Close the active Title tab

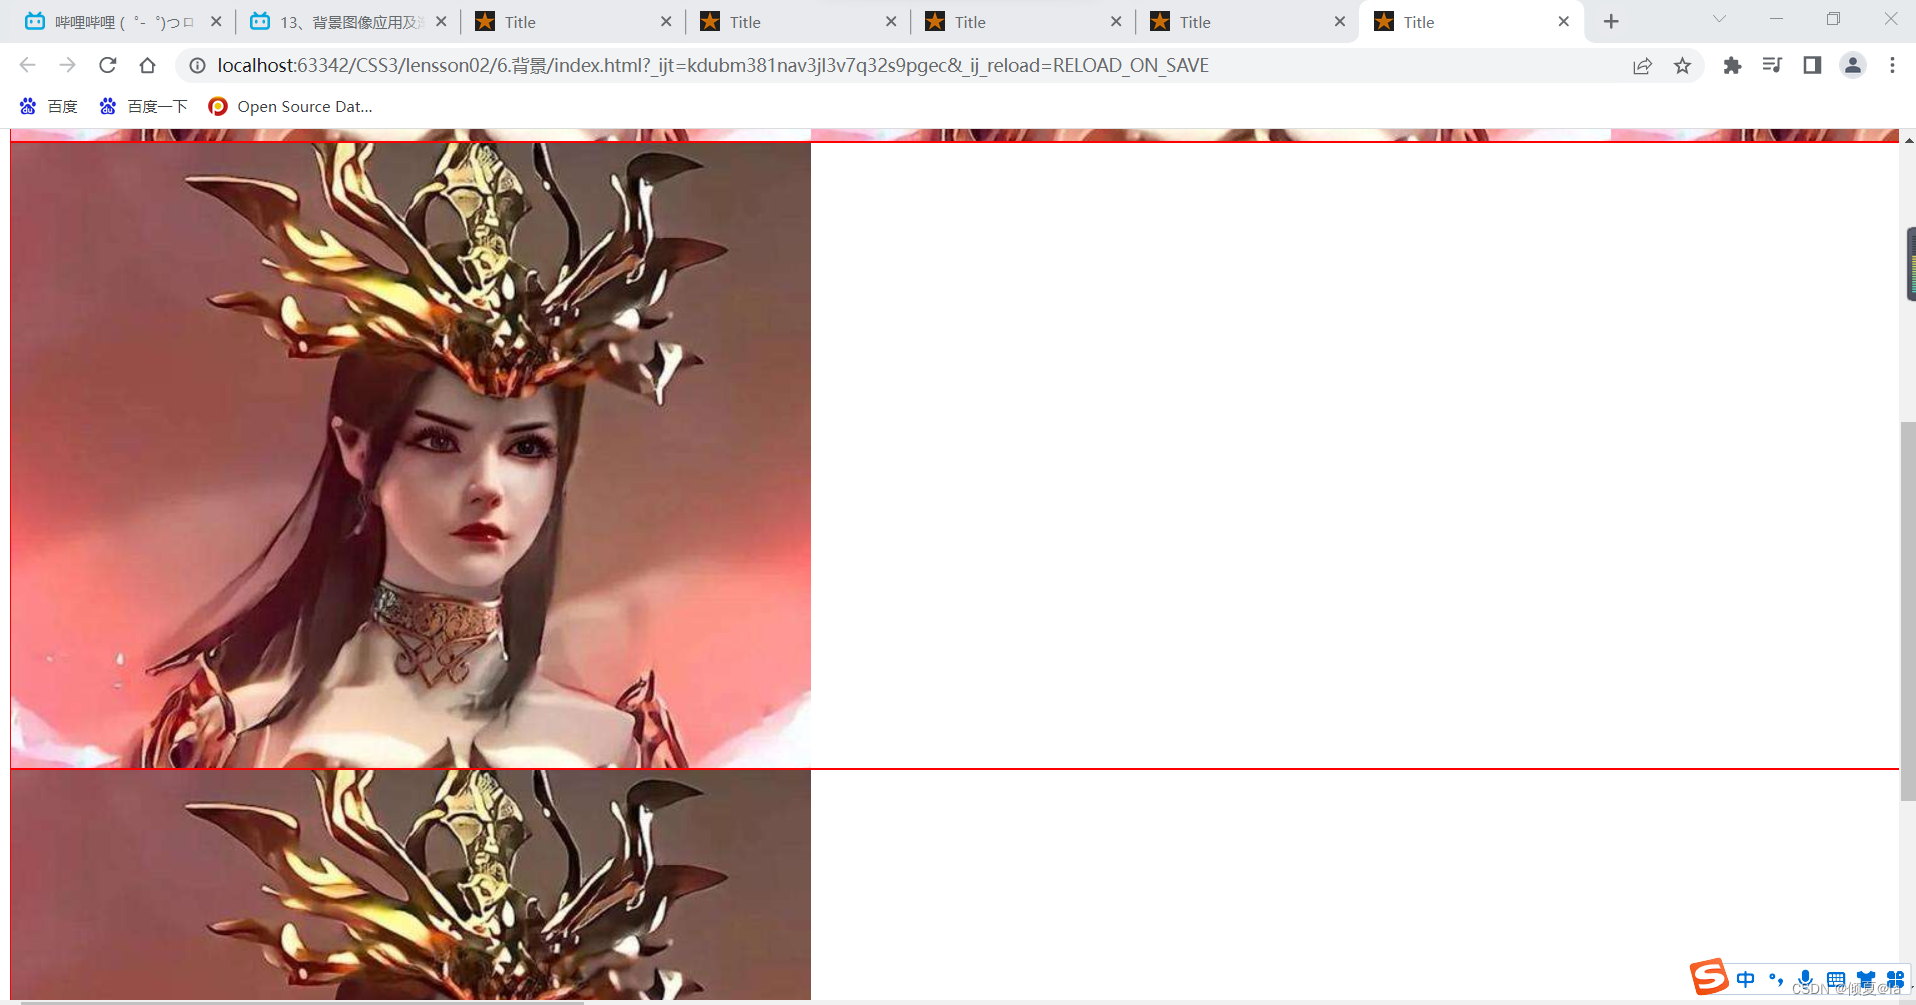tap(1564, 21)
